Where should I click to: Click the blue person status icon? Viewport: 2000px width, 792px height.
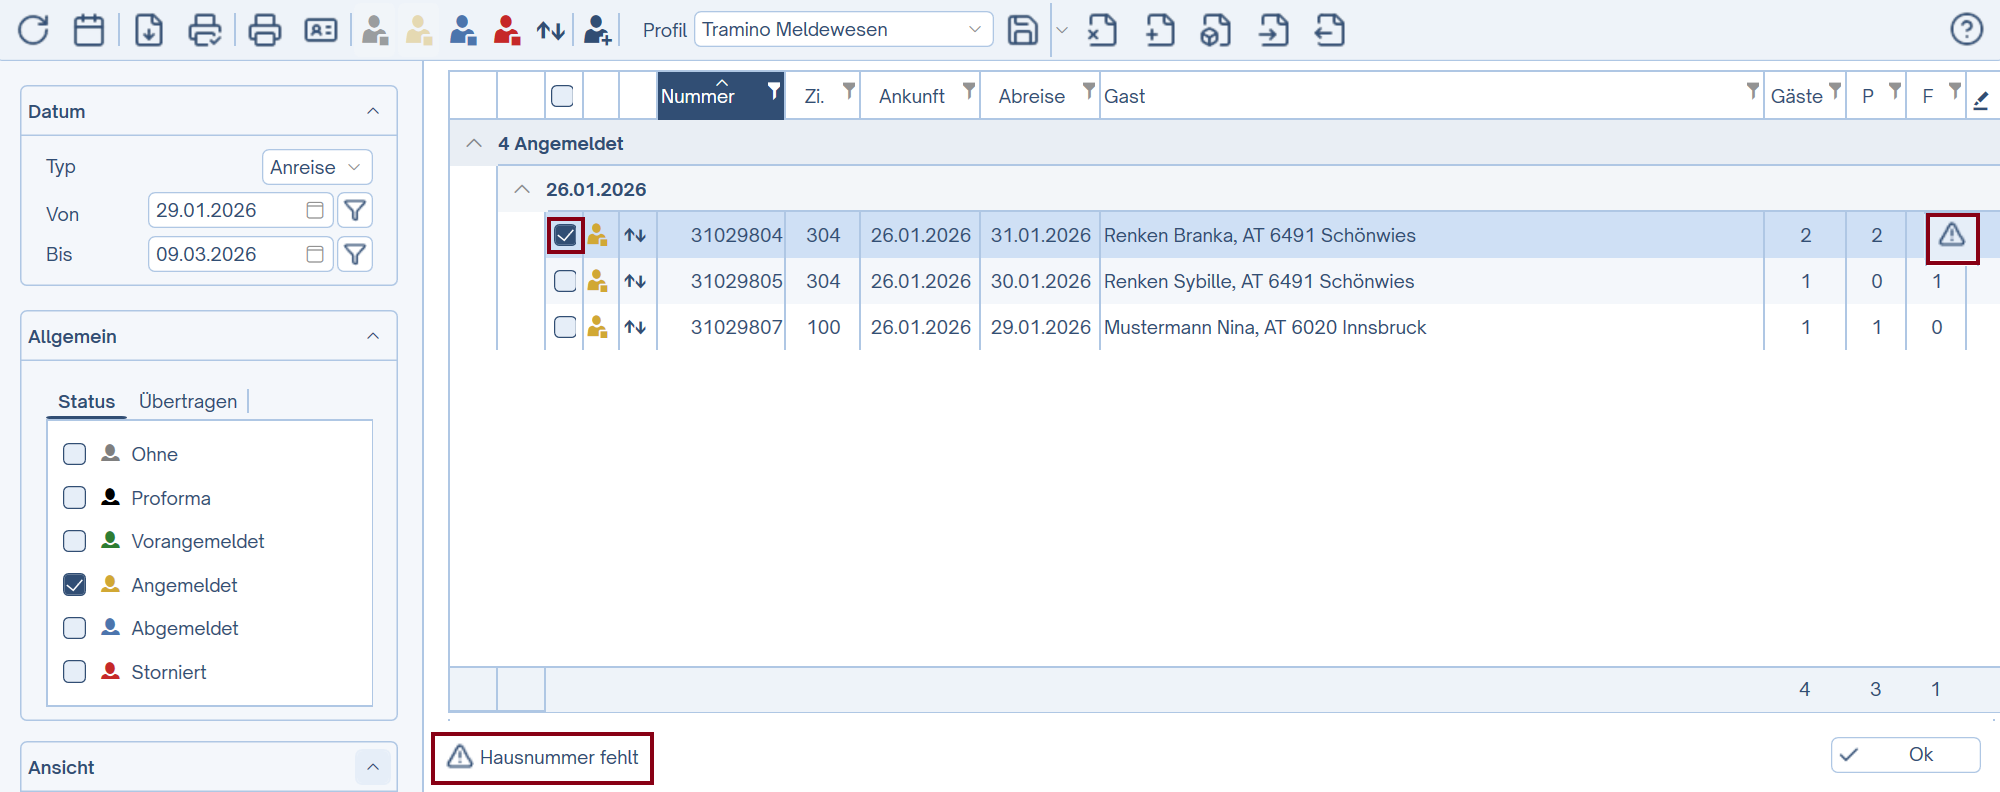463,30
